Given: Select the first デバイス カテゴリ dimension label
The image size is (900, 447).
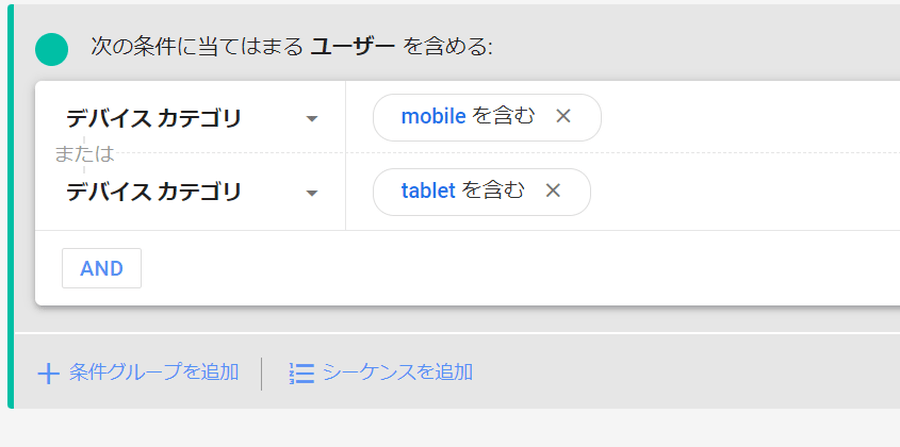Looking at the screenshot, I should click(x=154, y=119).
